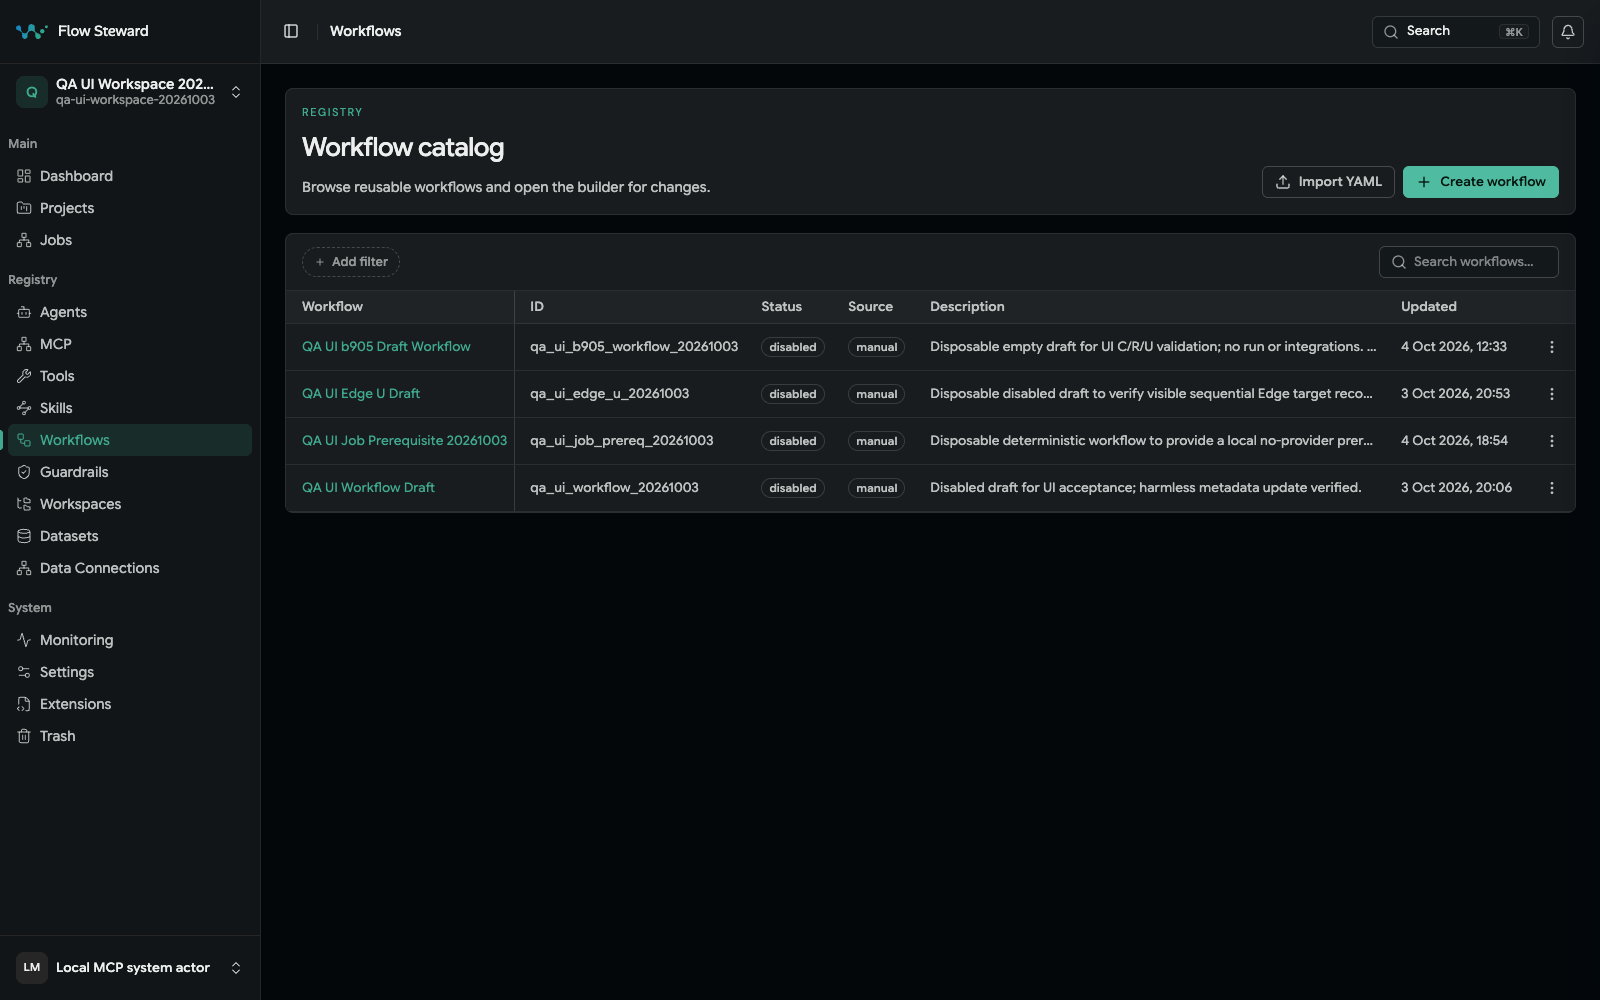This screenshot has height=1000, width=1600.
Task: Click the ID qa_ui_edge_u_20261003 cell
Action: (x=609, y=394)
